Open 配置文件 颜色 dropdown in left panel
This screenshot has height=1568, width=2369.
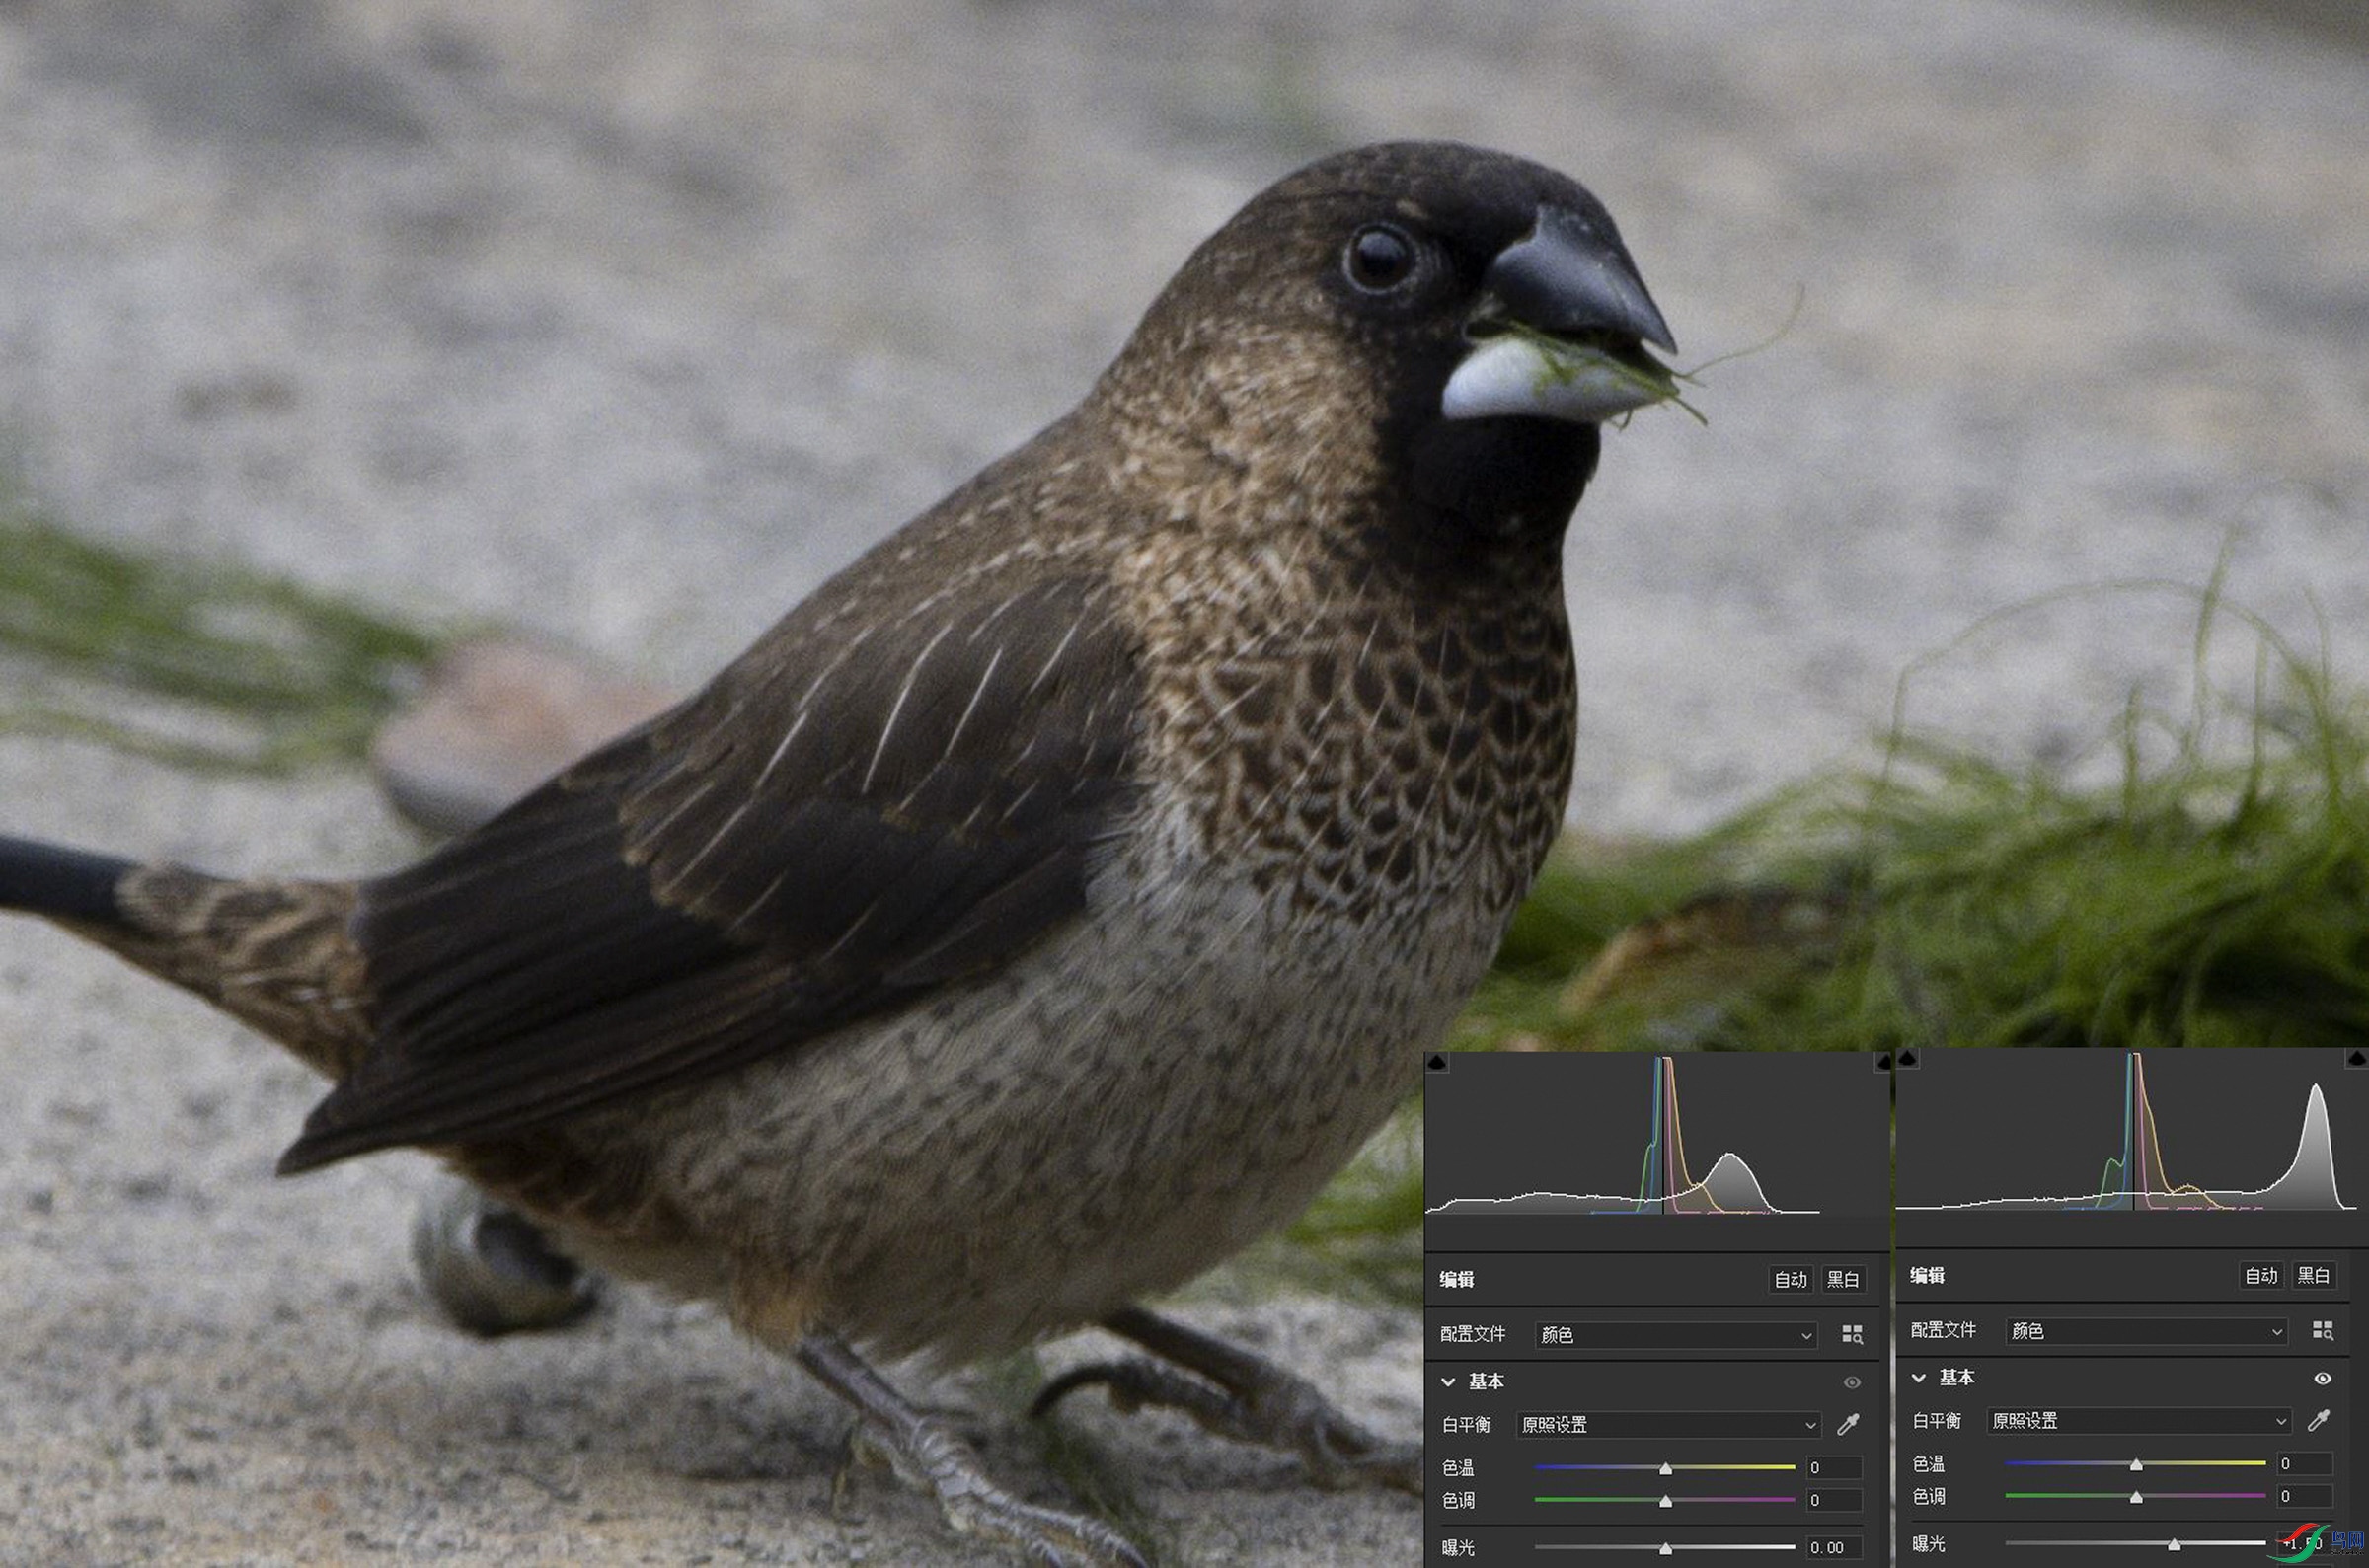point(1676,1334)
